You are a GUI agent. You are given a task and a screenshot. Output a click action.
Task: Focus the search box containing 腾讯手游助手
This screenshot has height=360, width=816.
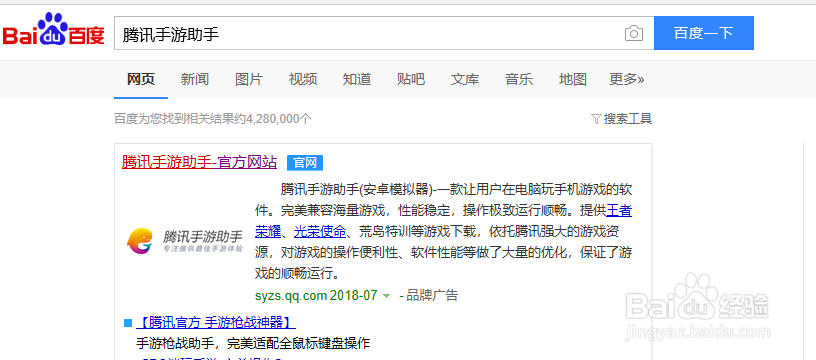(x=384, y=33)
